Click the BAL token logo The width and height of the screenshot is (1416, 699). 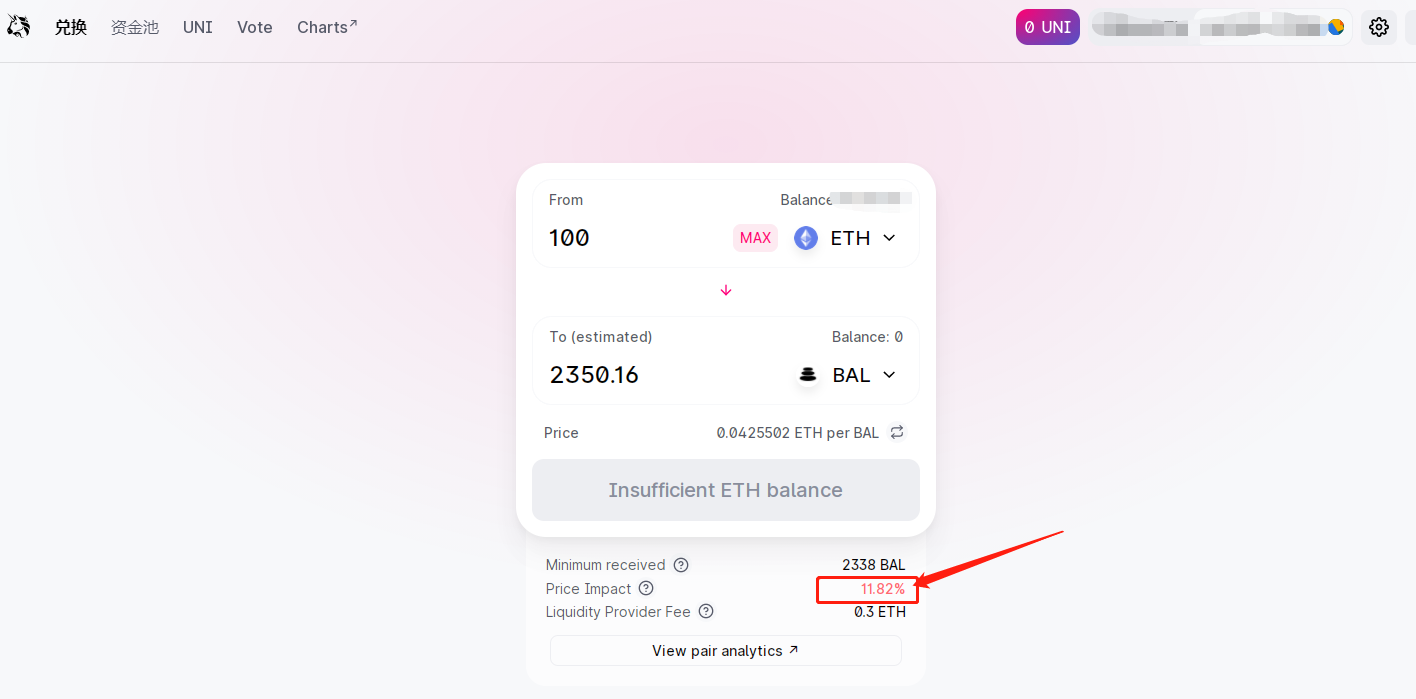pos(808,375)
